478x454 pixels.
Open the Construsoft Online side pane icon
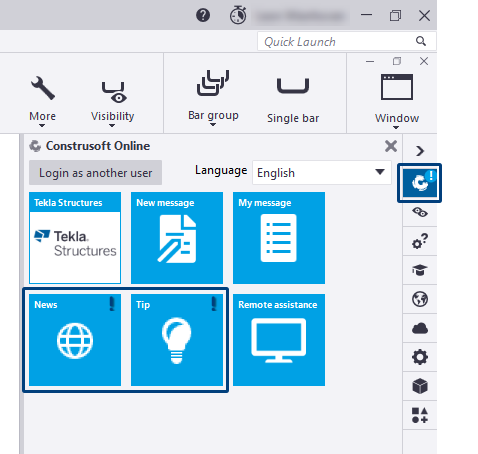pos(419,183)
